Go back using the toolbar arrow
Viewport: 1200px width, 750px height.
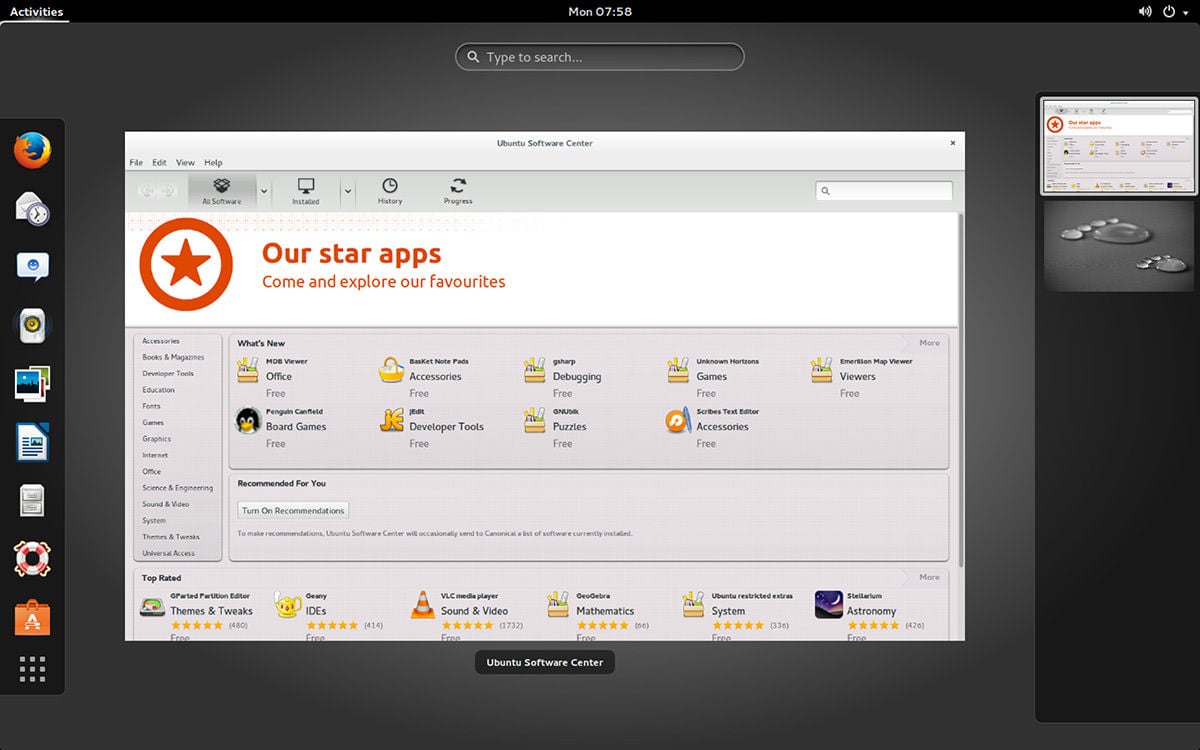(146, 191)
